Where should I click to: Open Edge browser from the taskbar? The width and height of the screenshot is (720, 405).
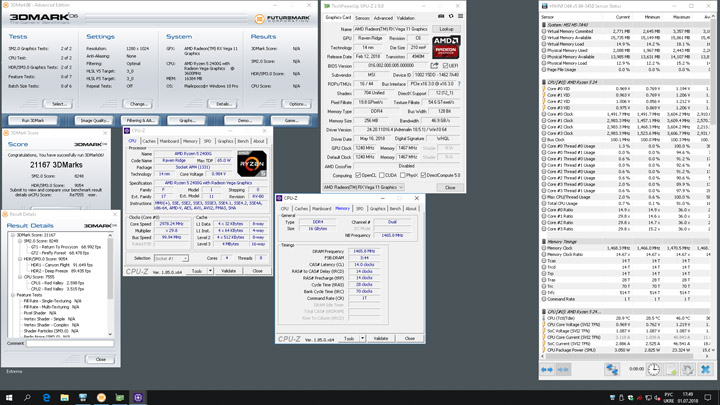(x=46, y=397)
